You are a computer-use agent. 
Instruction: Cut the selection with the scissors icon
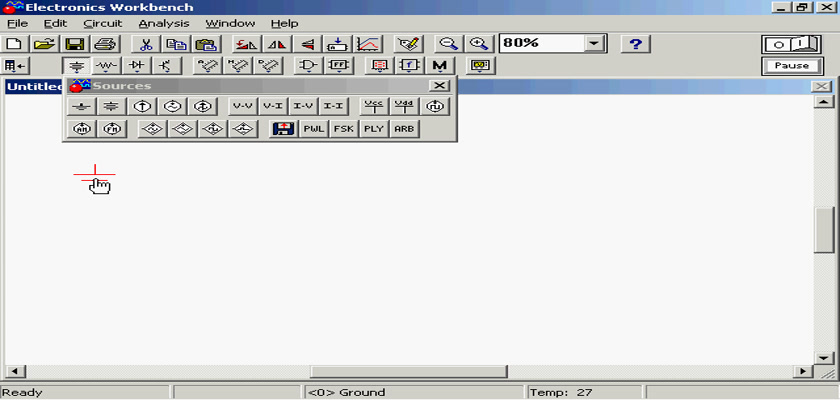coord(146,44)
